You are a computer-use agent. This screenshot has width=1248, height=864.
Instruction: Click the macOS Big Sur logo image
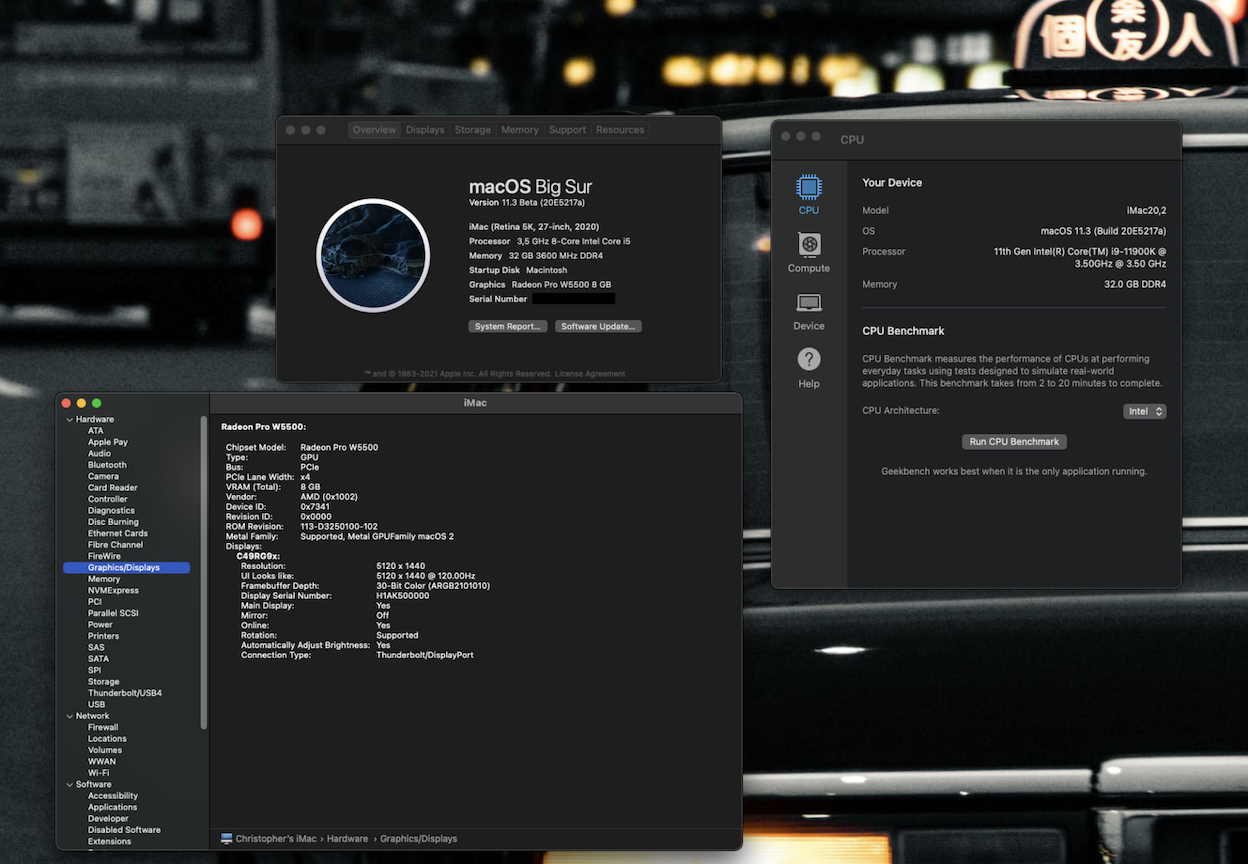pyautogui.click(x=373, y=256)
